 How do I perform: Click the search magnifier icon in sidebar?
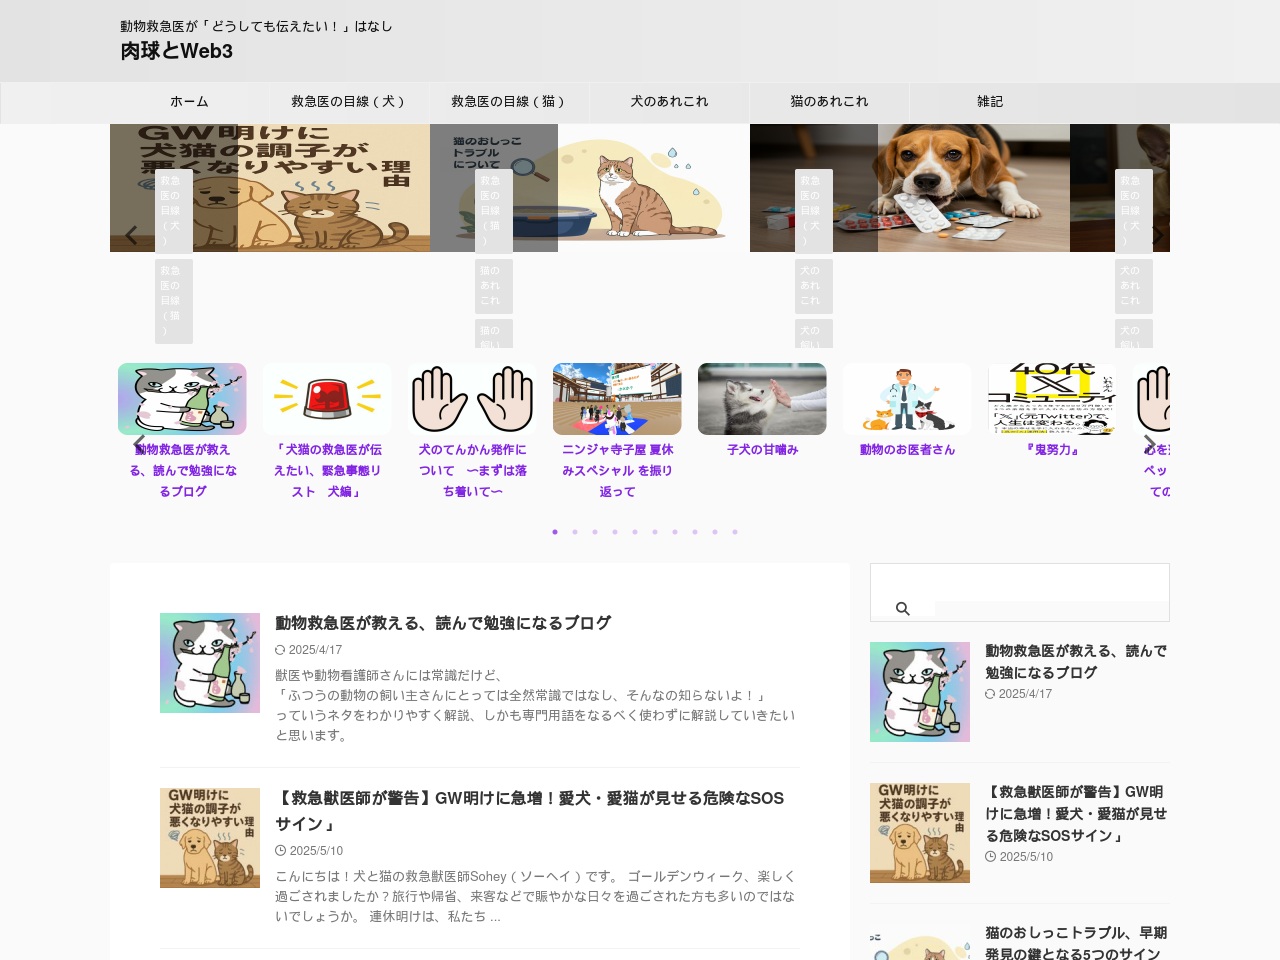pyautogui.click(x=902, y=609)
